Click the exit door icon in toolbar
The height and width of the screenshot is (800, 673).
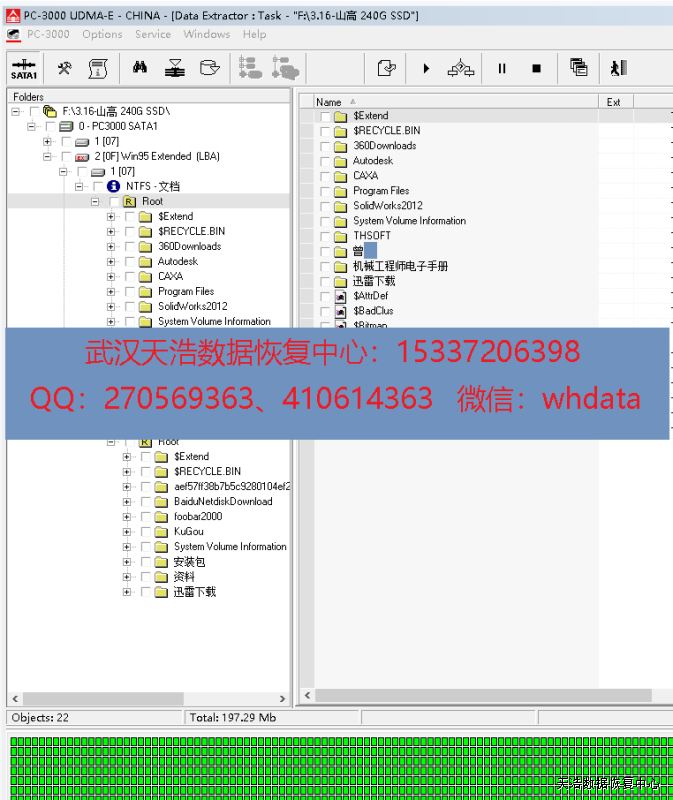coord(618,69)
